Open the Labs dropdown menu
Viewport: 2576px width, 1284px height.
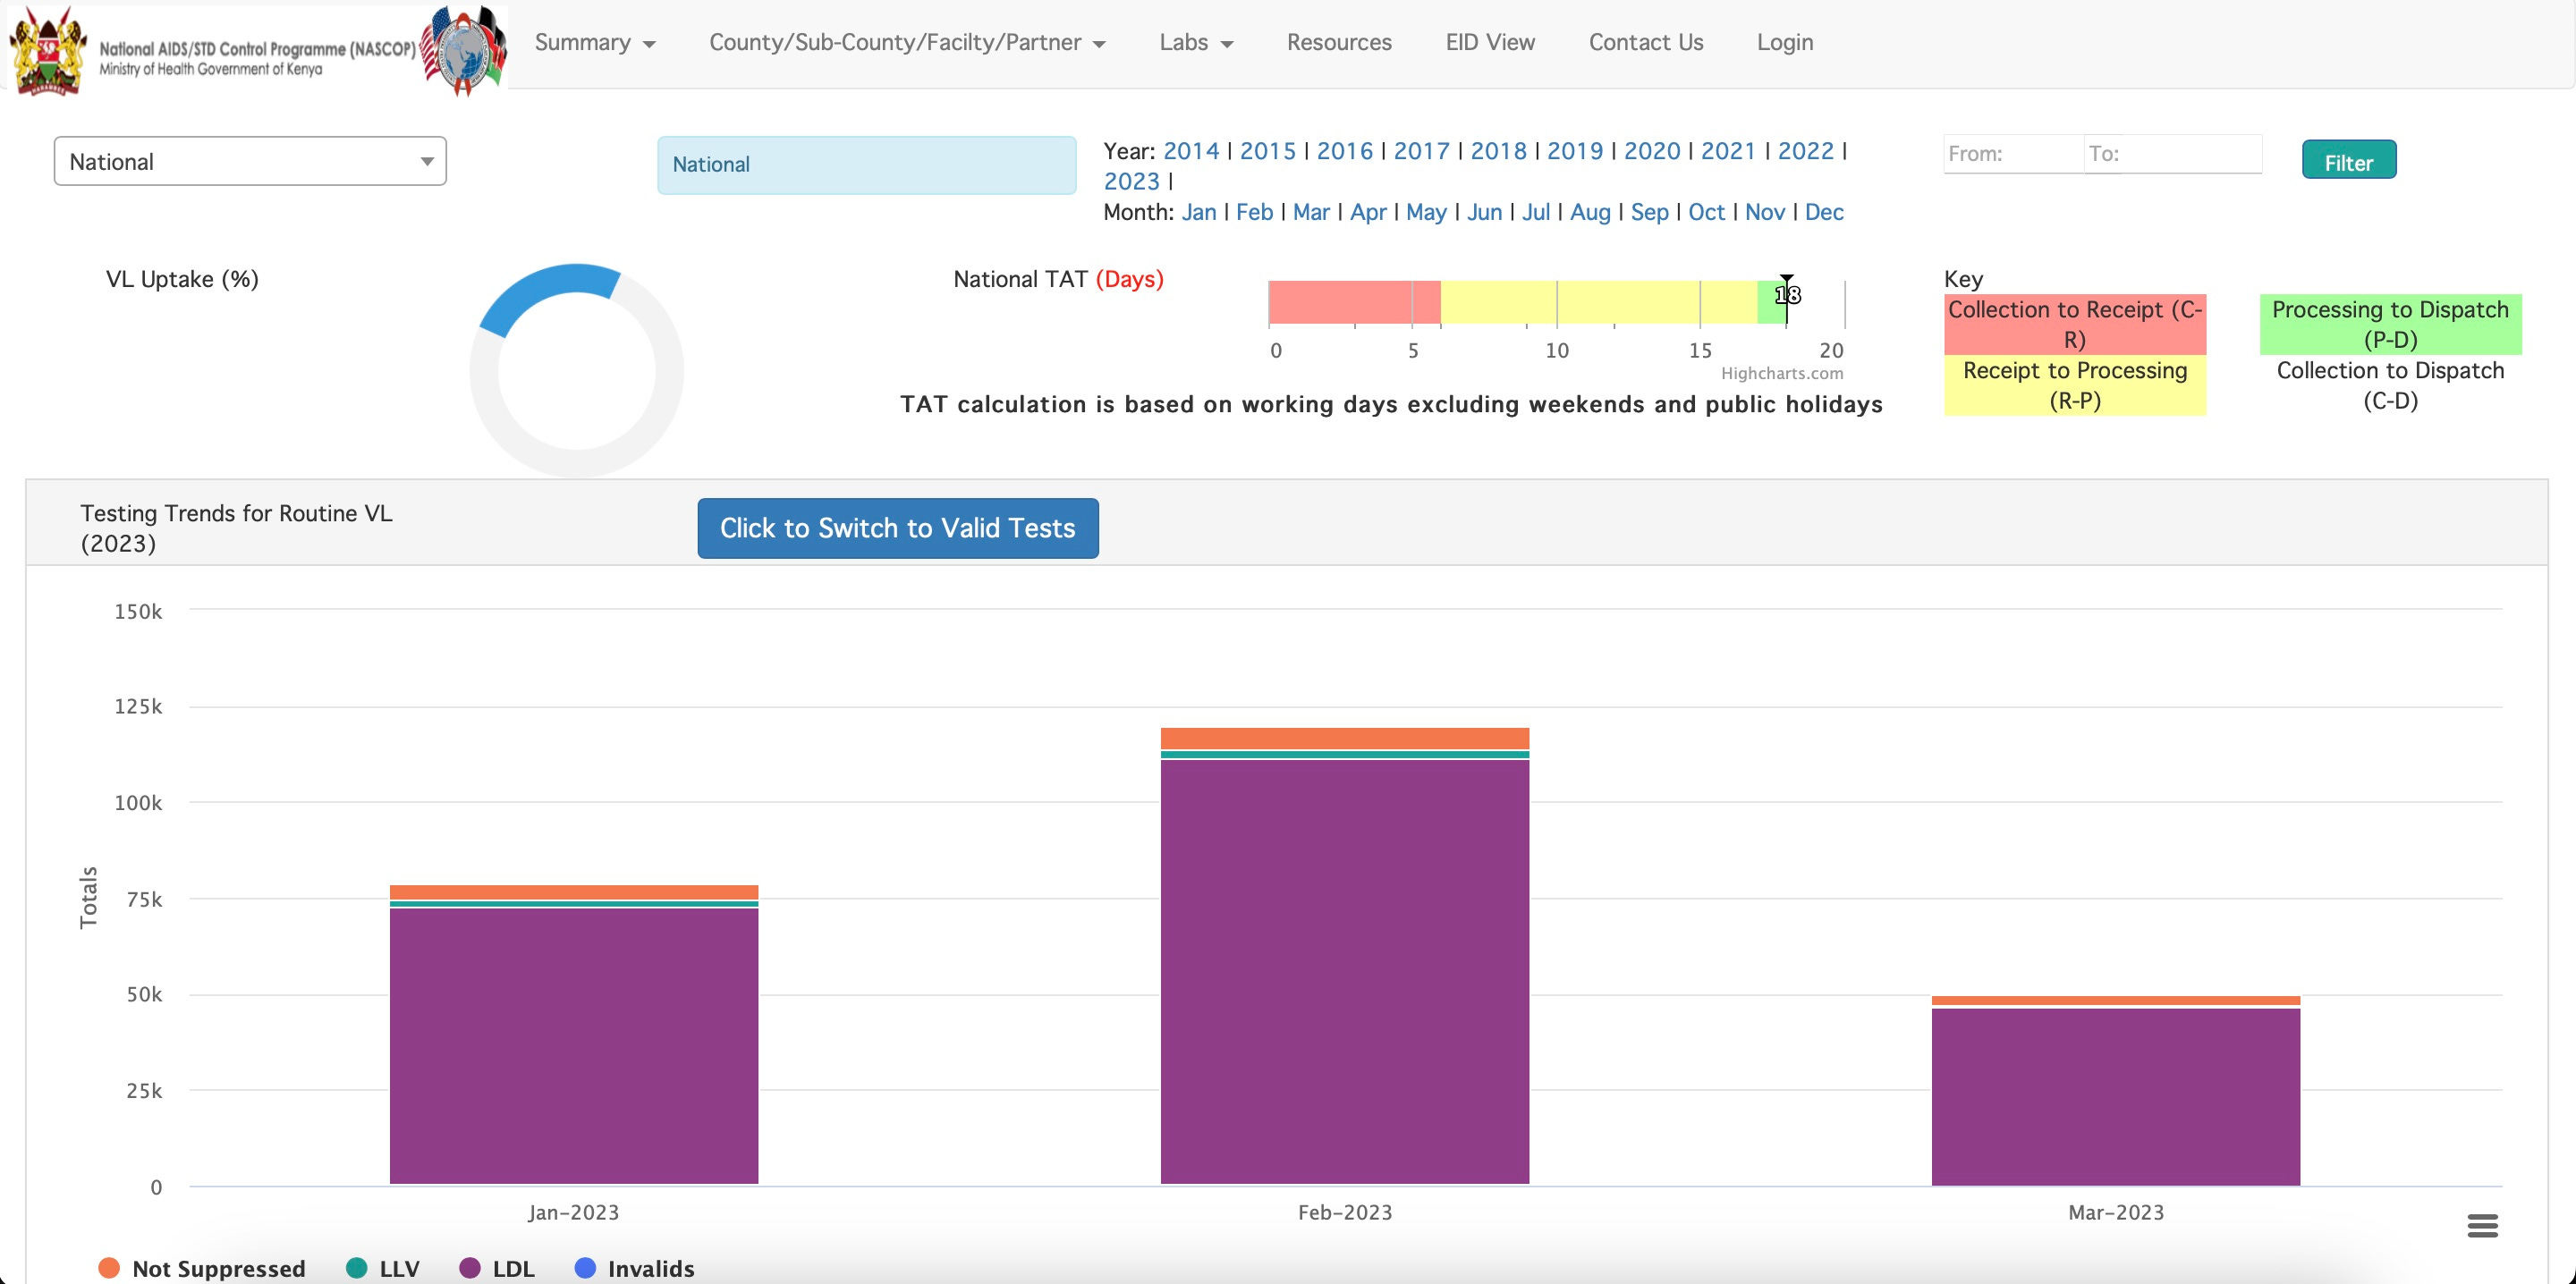click(1196, 42)
